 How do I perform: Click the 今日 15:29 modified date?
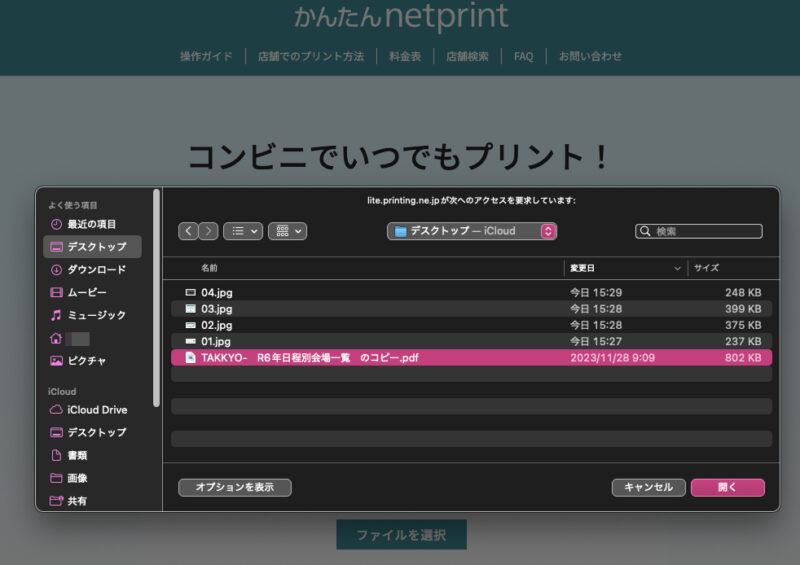click(x=596, y=292)
